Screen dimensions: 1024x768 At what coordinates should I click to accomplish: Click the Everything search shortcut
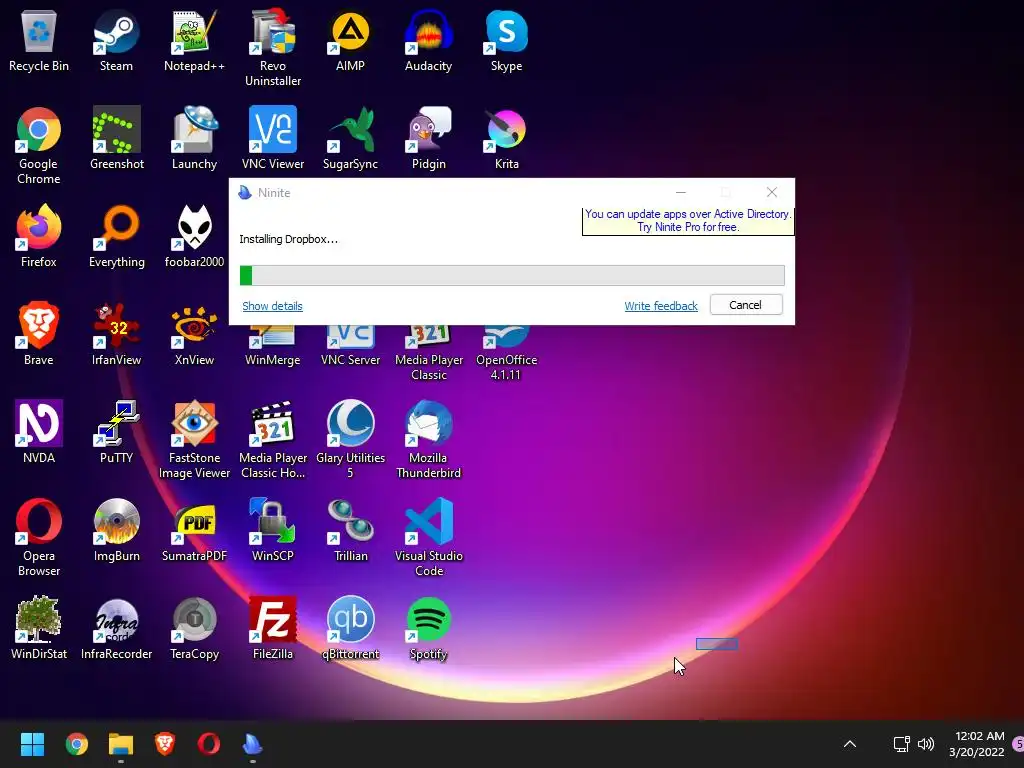116,236
